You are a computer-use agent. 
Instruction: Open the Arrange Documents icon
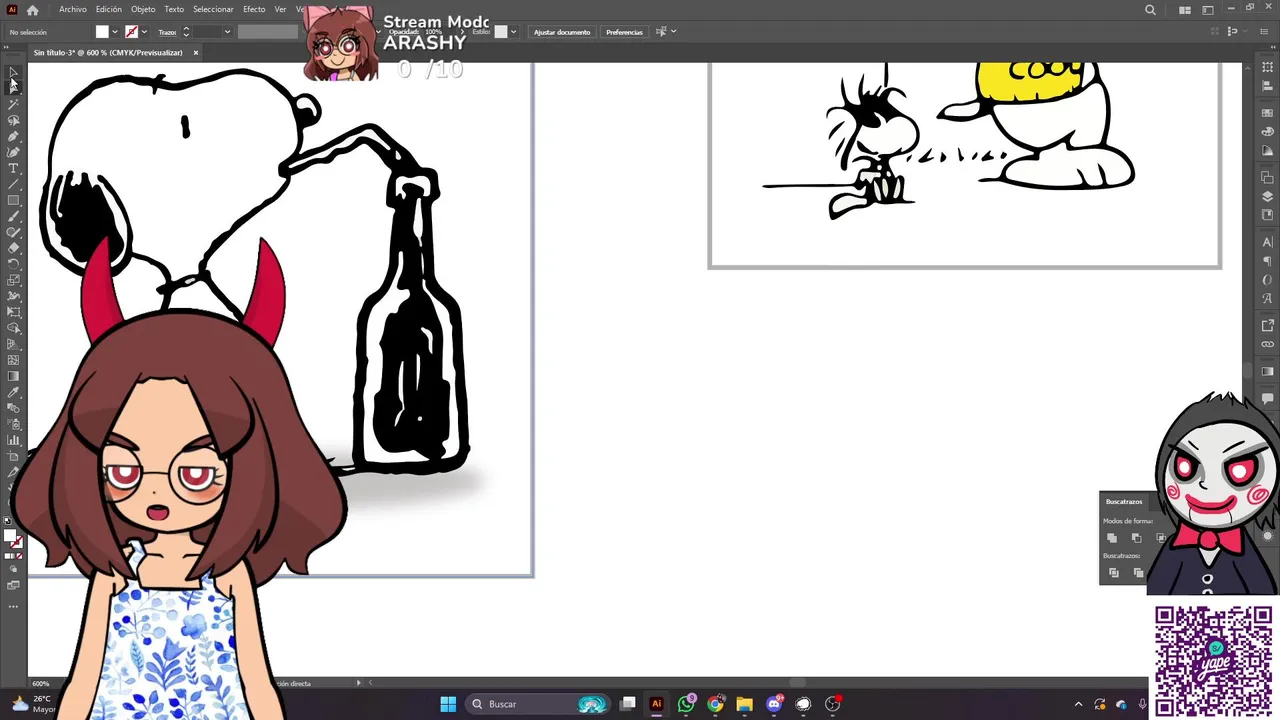tap(1185, 10)
